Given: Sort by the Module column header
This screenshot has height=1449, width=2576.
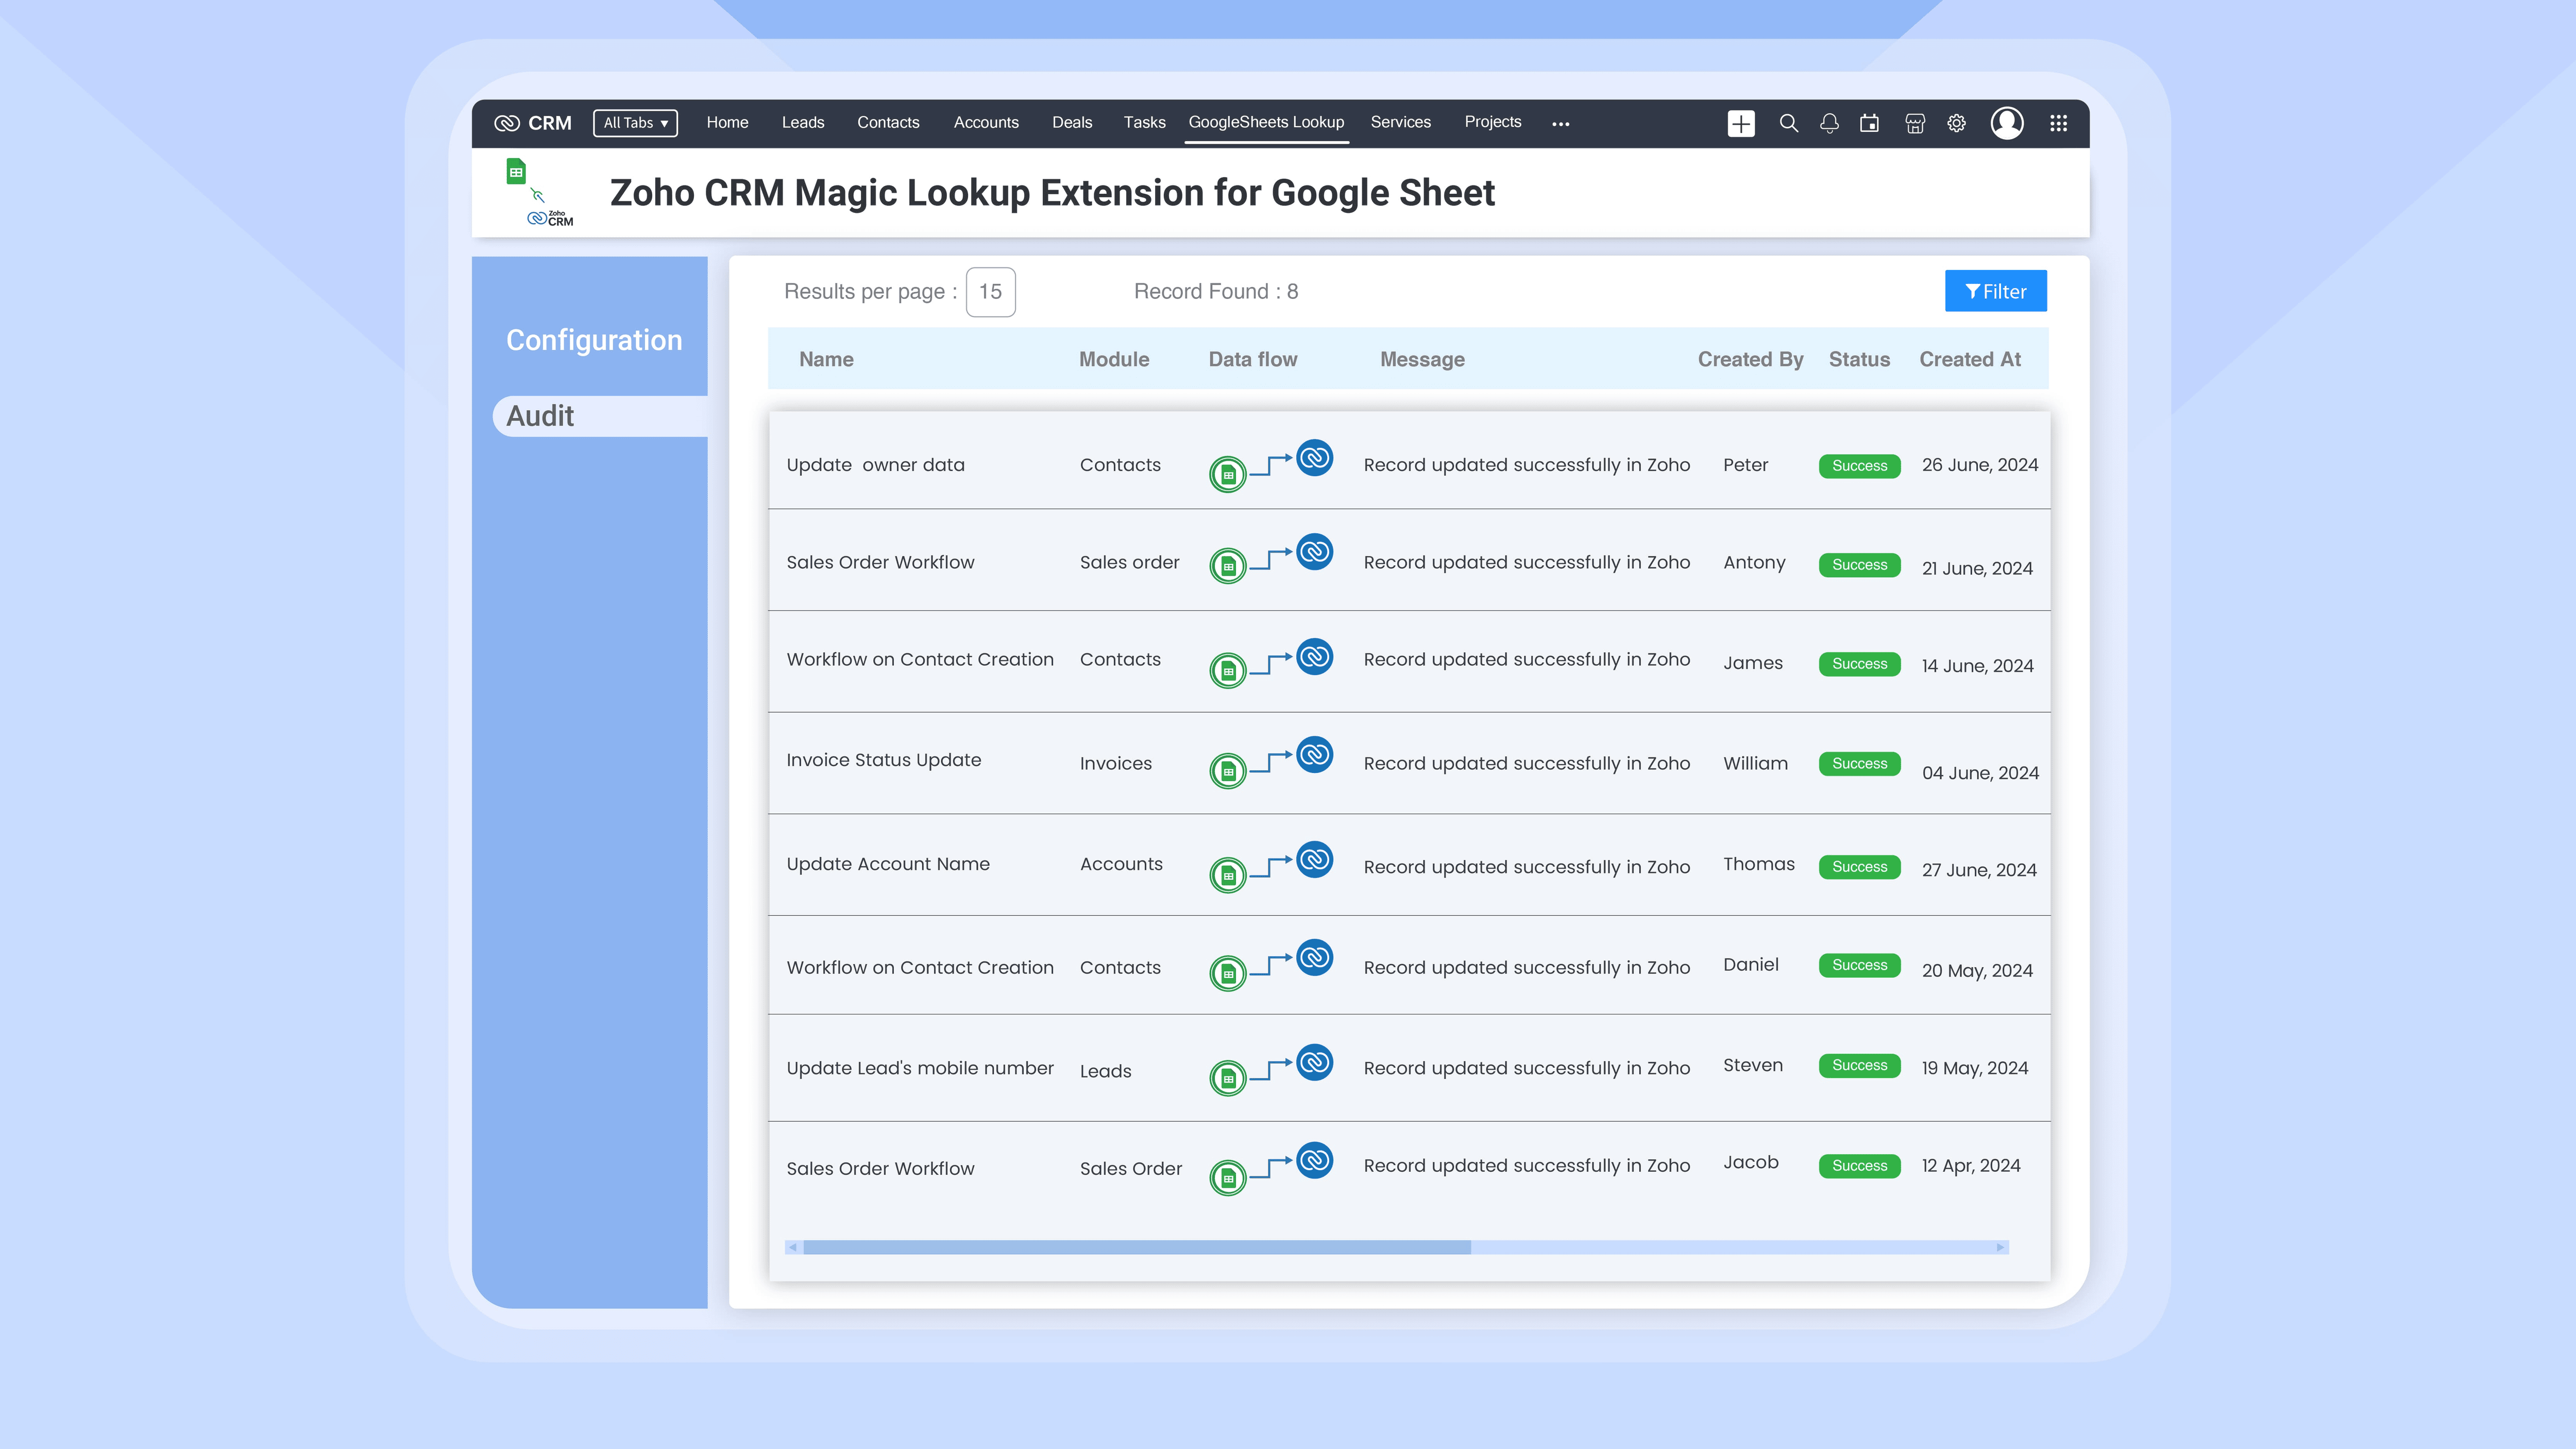Looking at the screenshot, I should (1114, 359).
